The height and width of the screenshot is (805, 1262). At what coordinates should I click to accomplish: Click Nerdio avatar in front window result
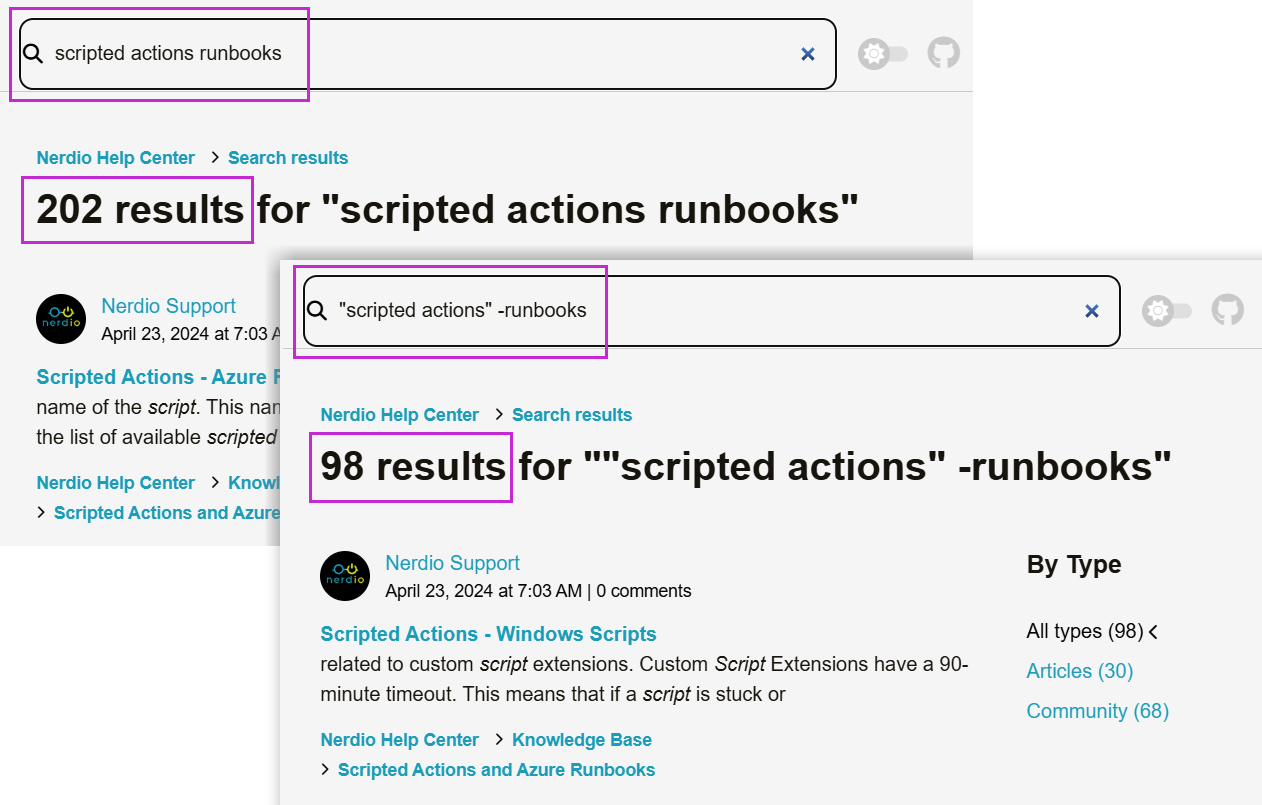(345, 576)
